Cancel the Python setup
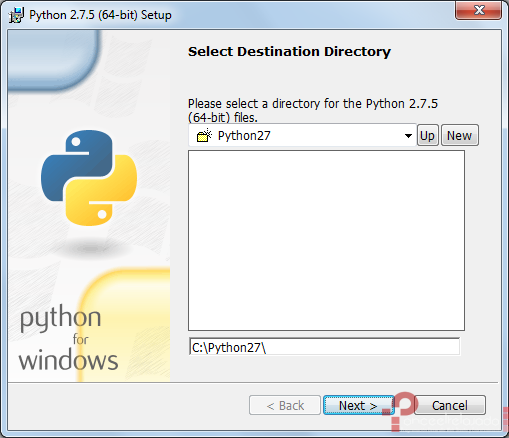The width and height of the screenshot is (509, 438). pyautogui.click(x=450, y=405)
